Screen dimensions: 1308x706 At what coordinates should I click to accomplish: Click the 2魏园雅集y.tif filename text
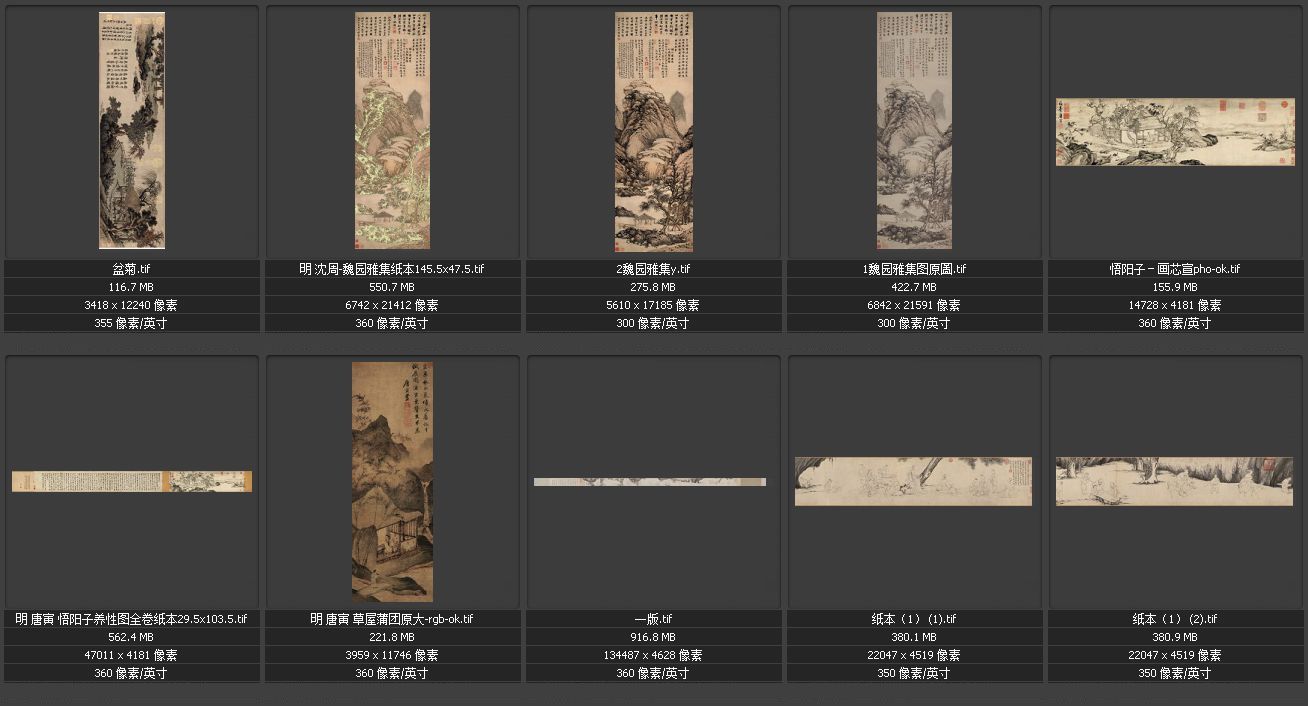point(653,269)
